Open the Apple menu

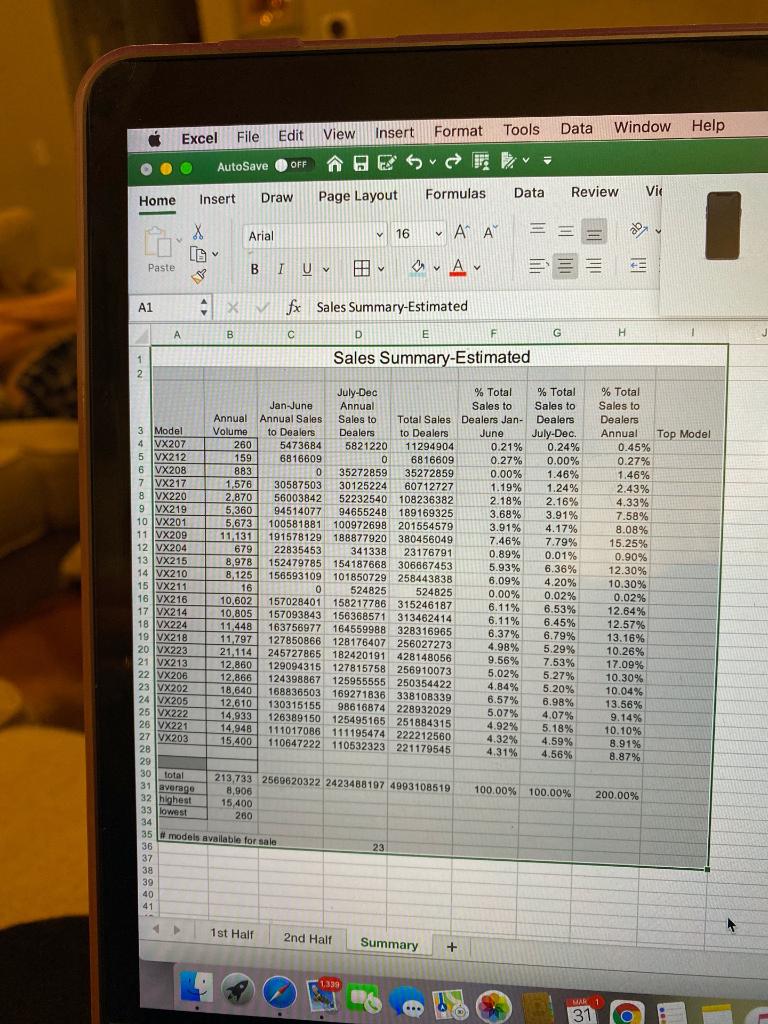pyautogui.click(x=155, y=138)
